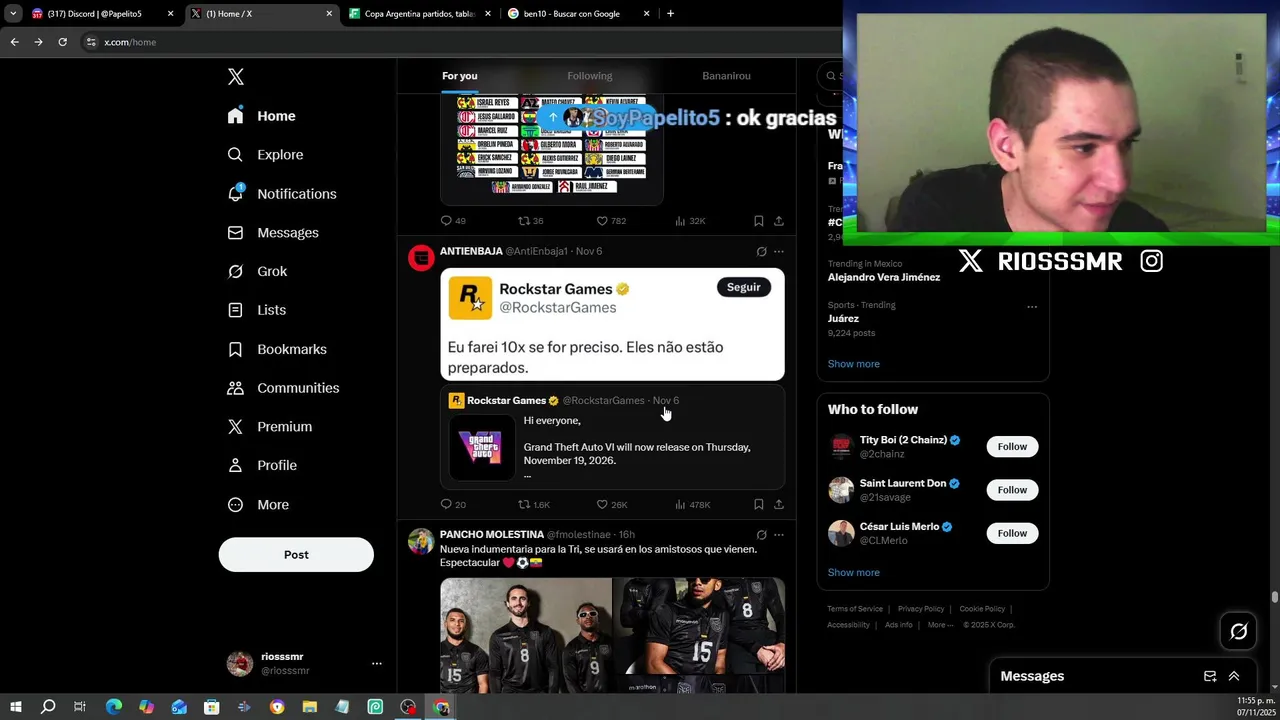Open the PANCHO MOLESTINA profile avatar

tap(421, 541)
